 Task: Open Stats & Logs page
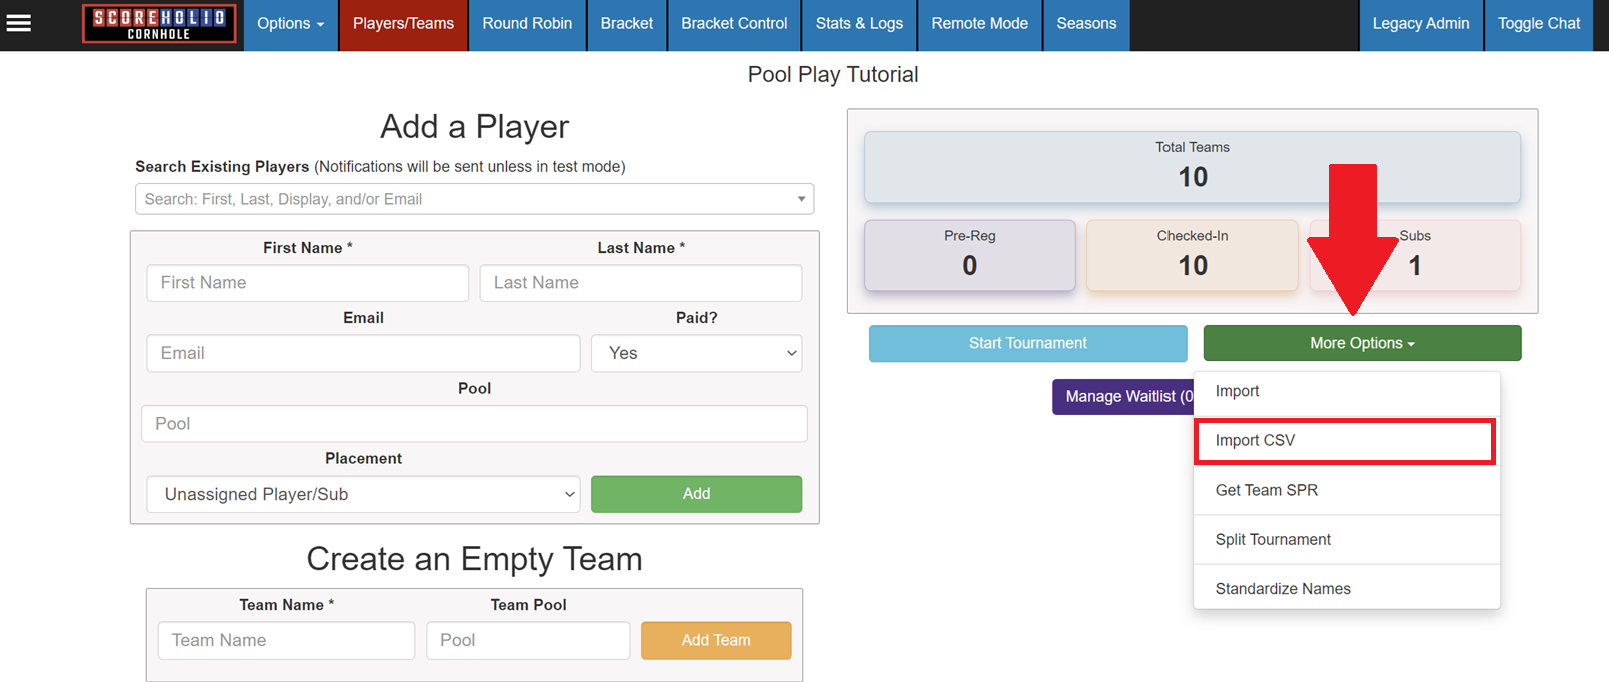coord(858,24)
